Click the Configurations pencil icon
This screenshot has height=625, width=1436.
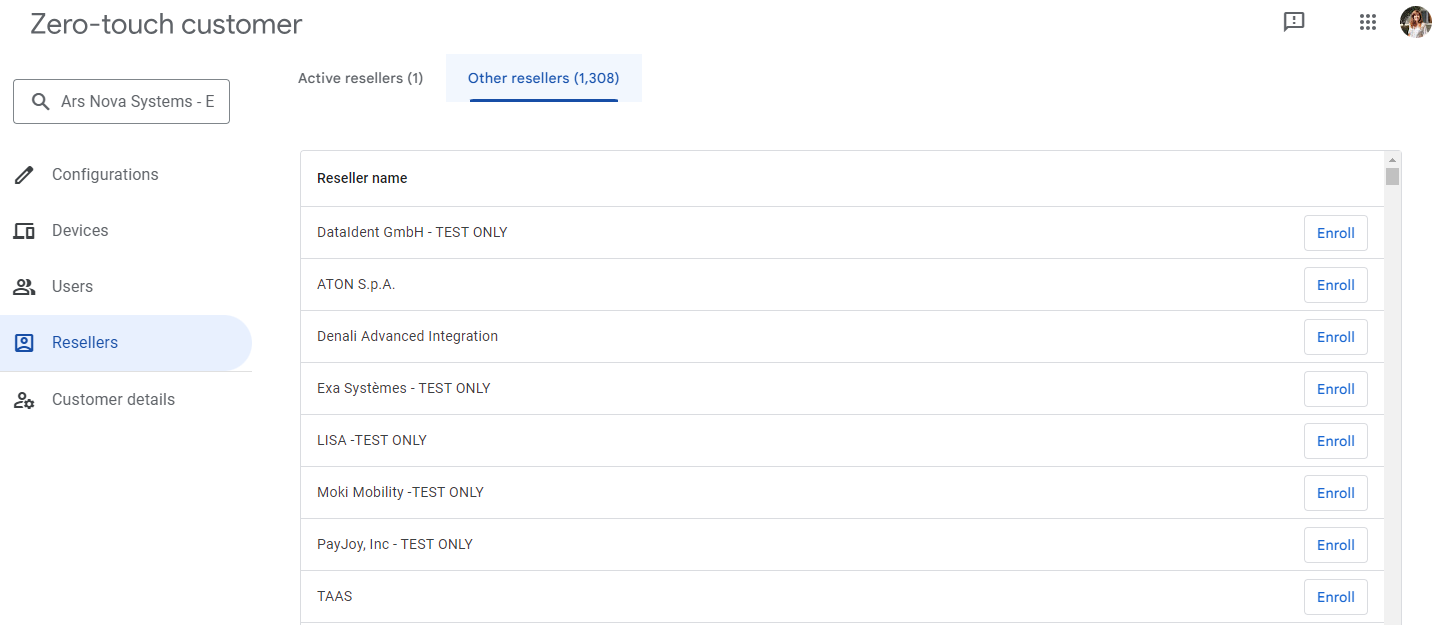pyautogui.click(x=24, y=175)
